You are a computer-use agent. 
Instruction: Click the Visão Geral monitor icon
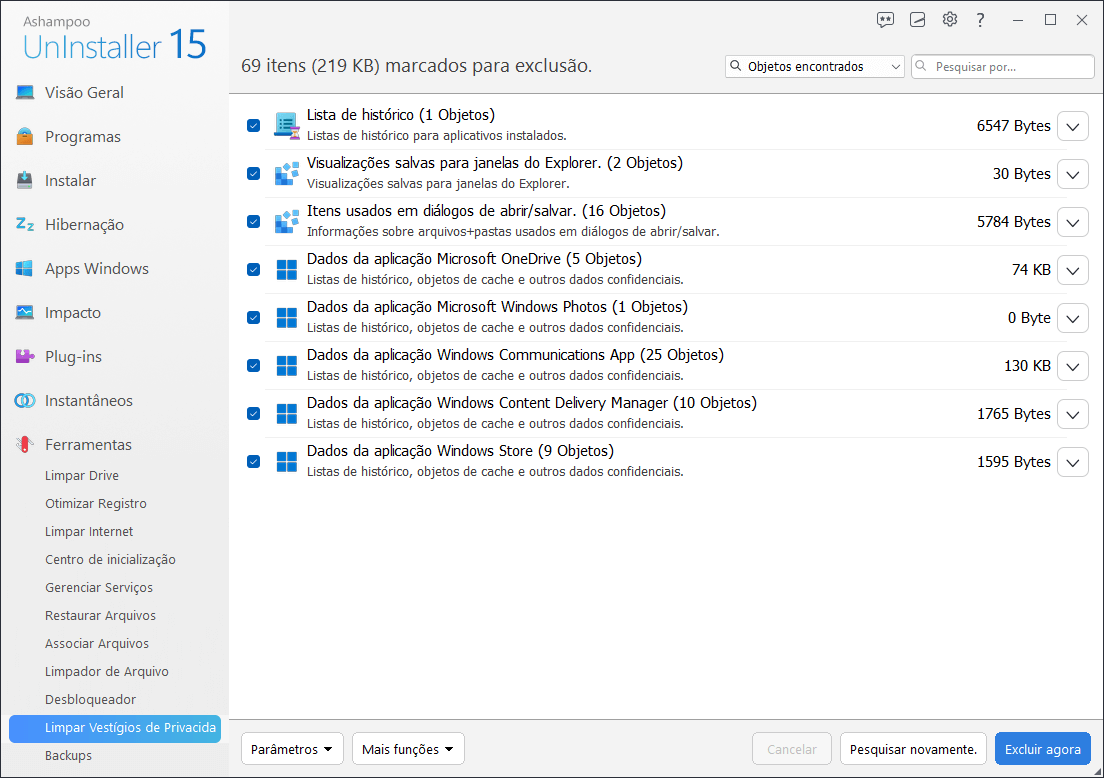[25, 92]
